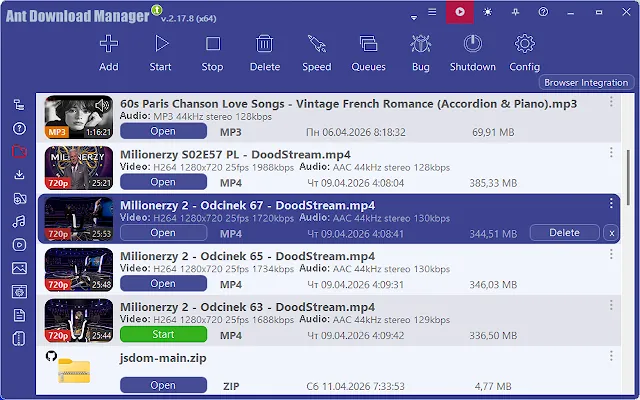The height and width of the screenshot is (400, 640).
Task: Select the music note sidebar icon
Action: click(x=19, y=221)
